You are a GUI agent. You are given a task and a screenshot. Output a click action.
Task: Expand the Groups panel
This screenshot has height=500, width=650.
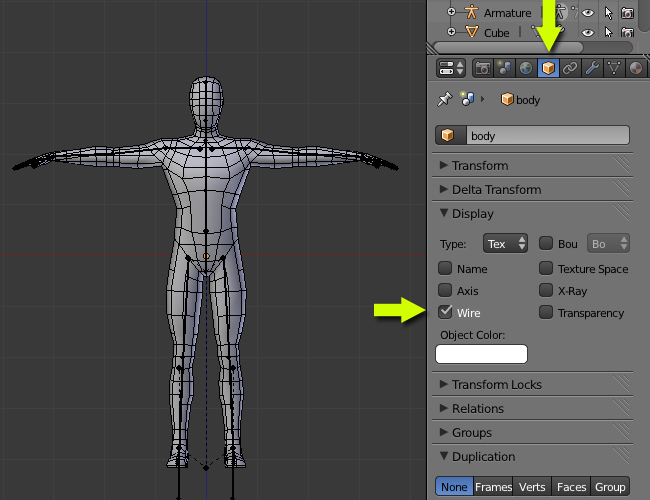(x=532, y=432)
